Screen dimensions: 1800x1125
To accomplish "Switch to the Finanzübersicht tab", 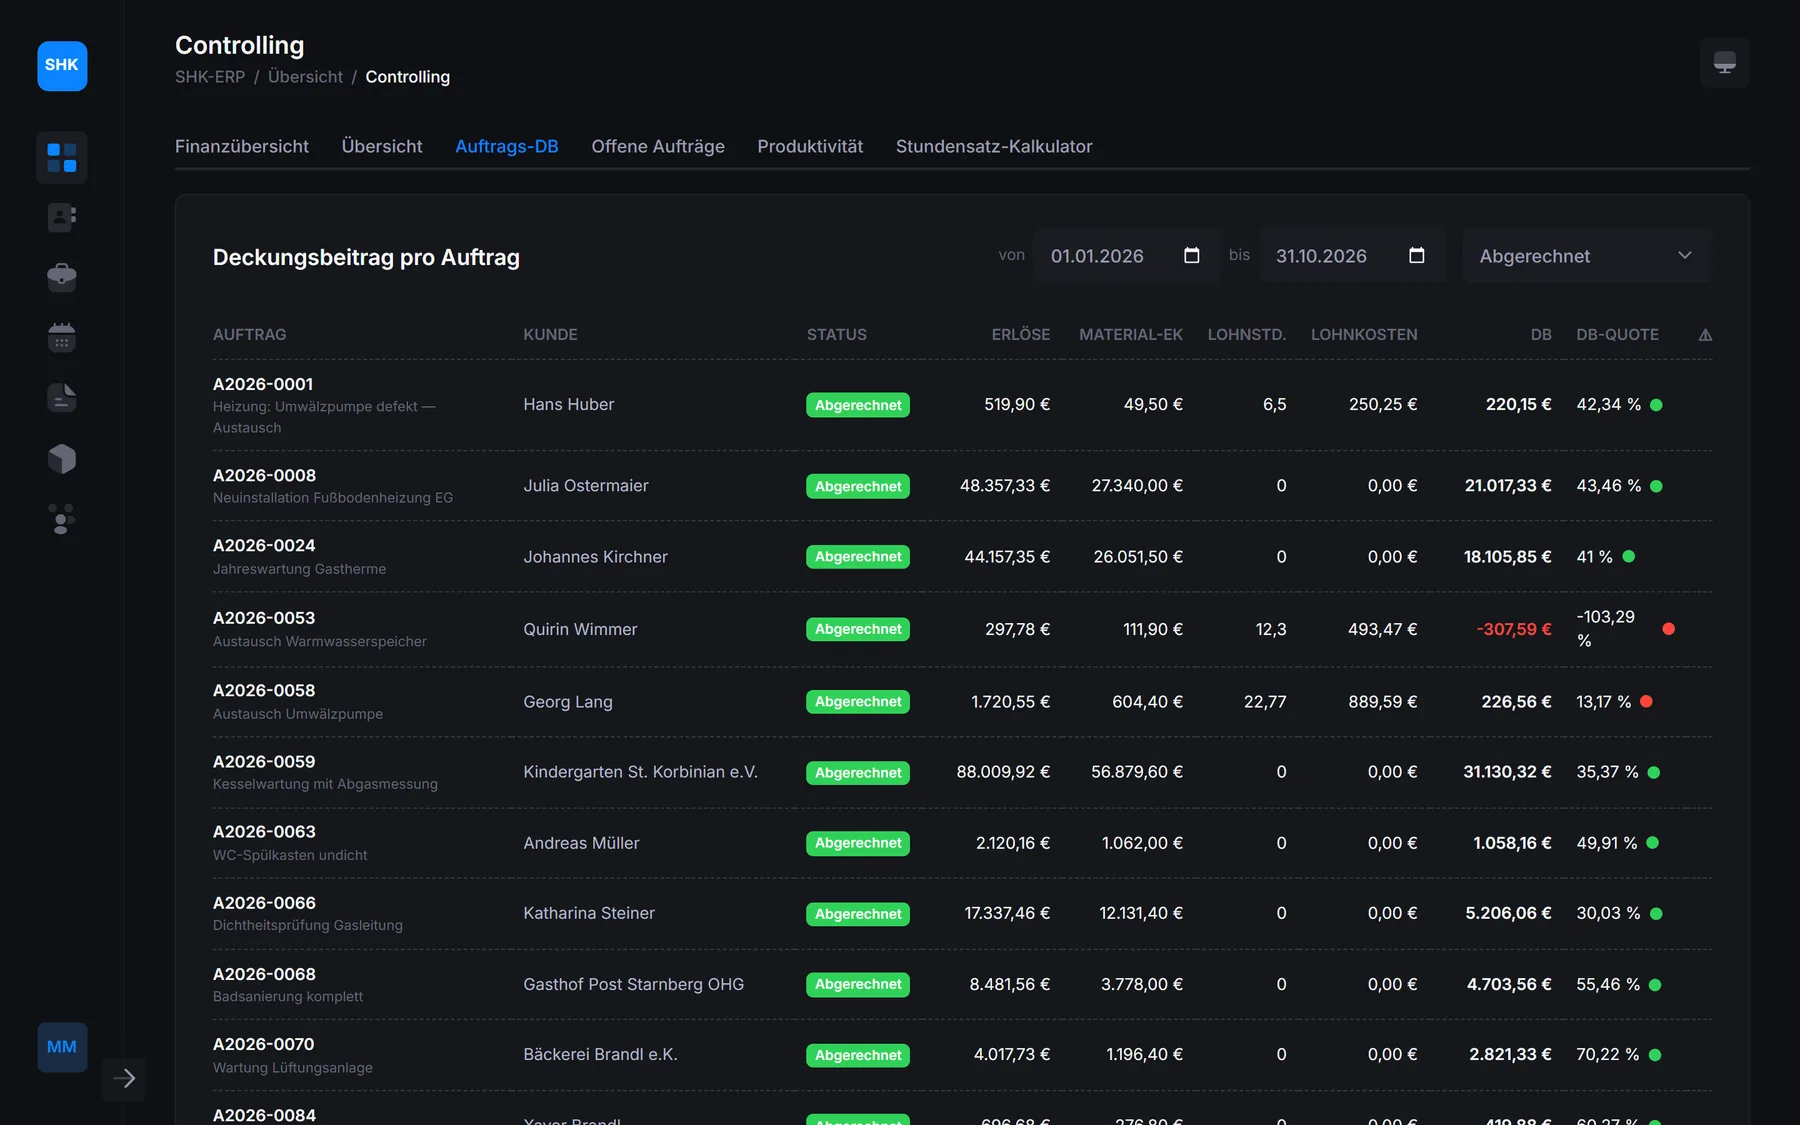I will tap(242, 146).
